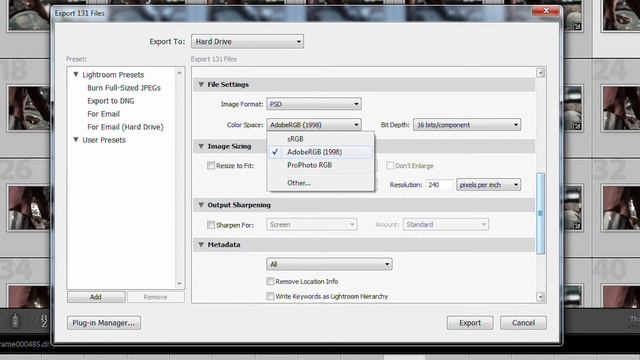Screen dimensions: 640x360
Task: Collapse the File Settings section
Action: 201,84
